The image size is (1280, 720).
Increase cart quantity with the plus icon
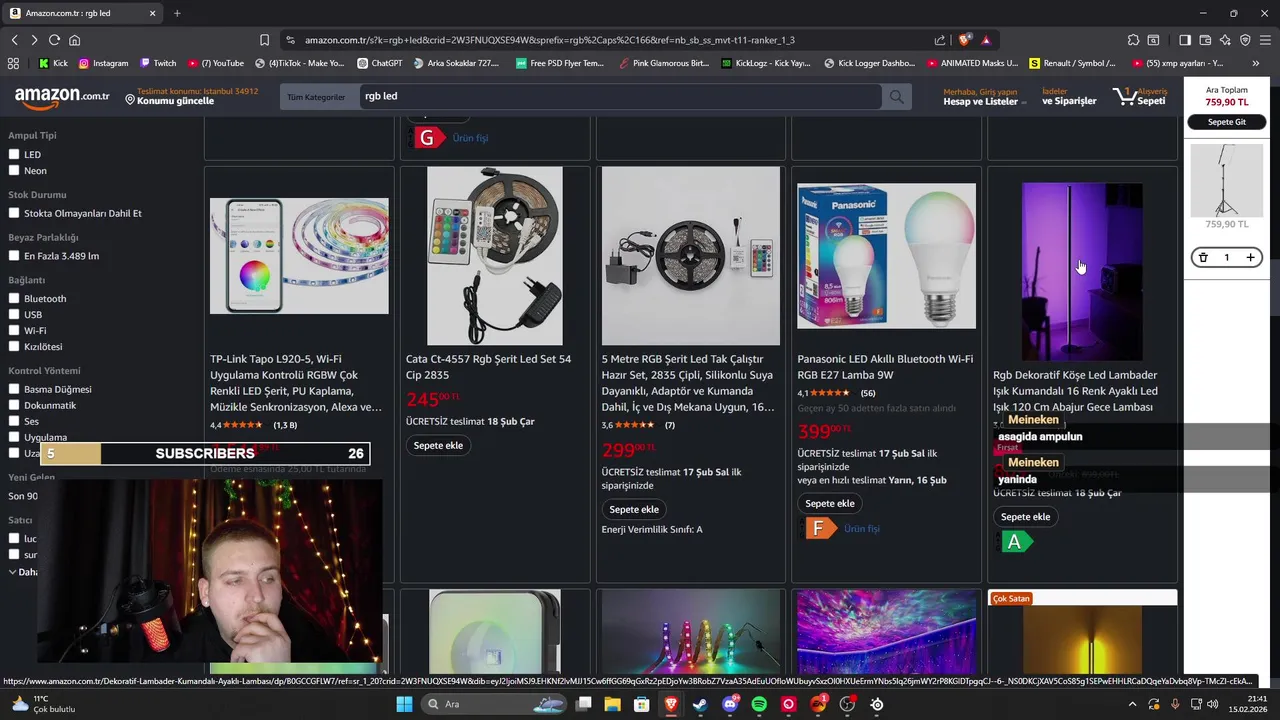point(1250,258)
